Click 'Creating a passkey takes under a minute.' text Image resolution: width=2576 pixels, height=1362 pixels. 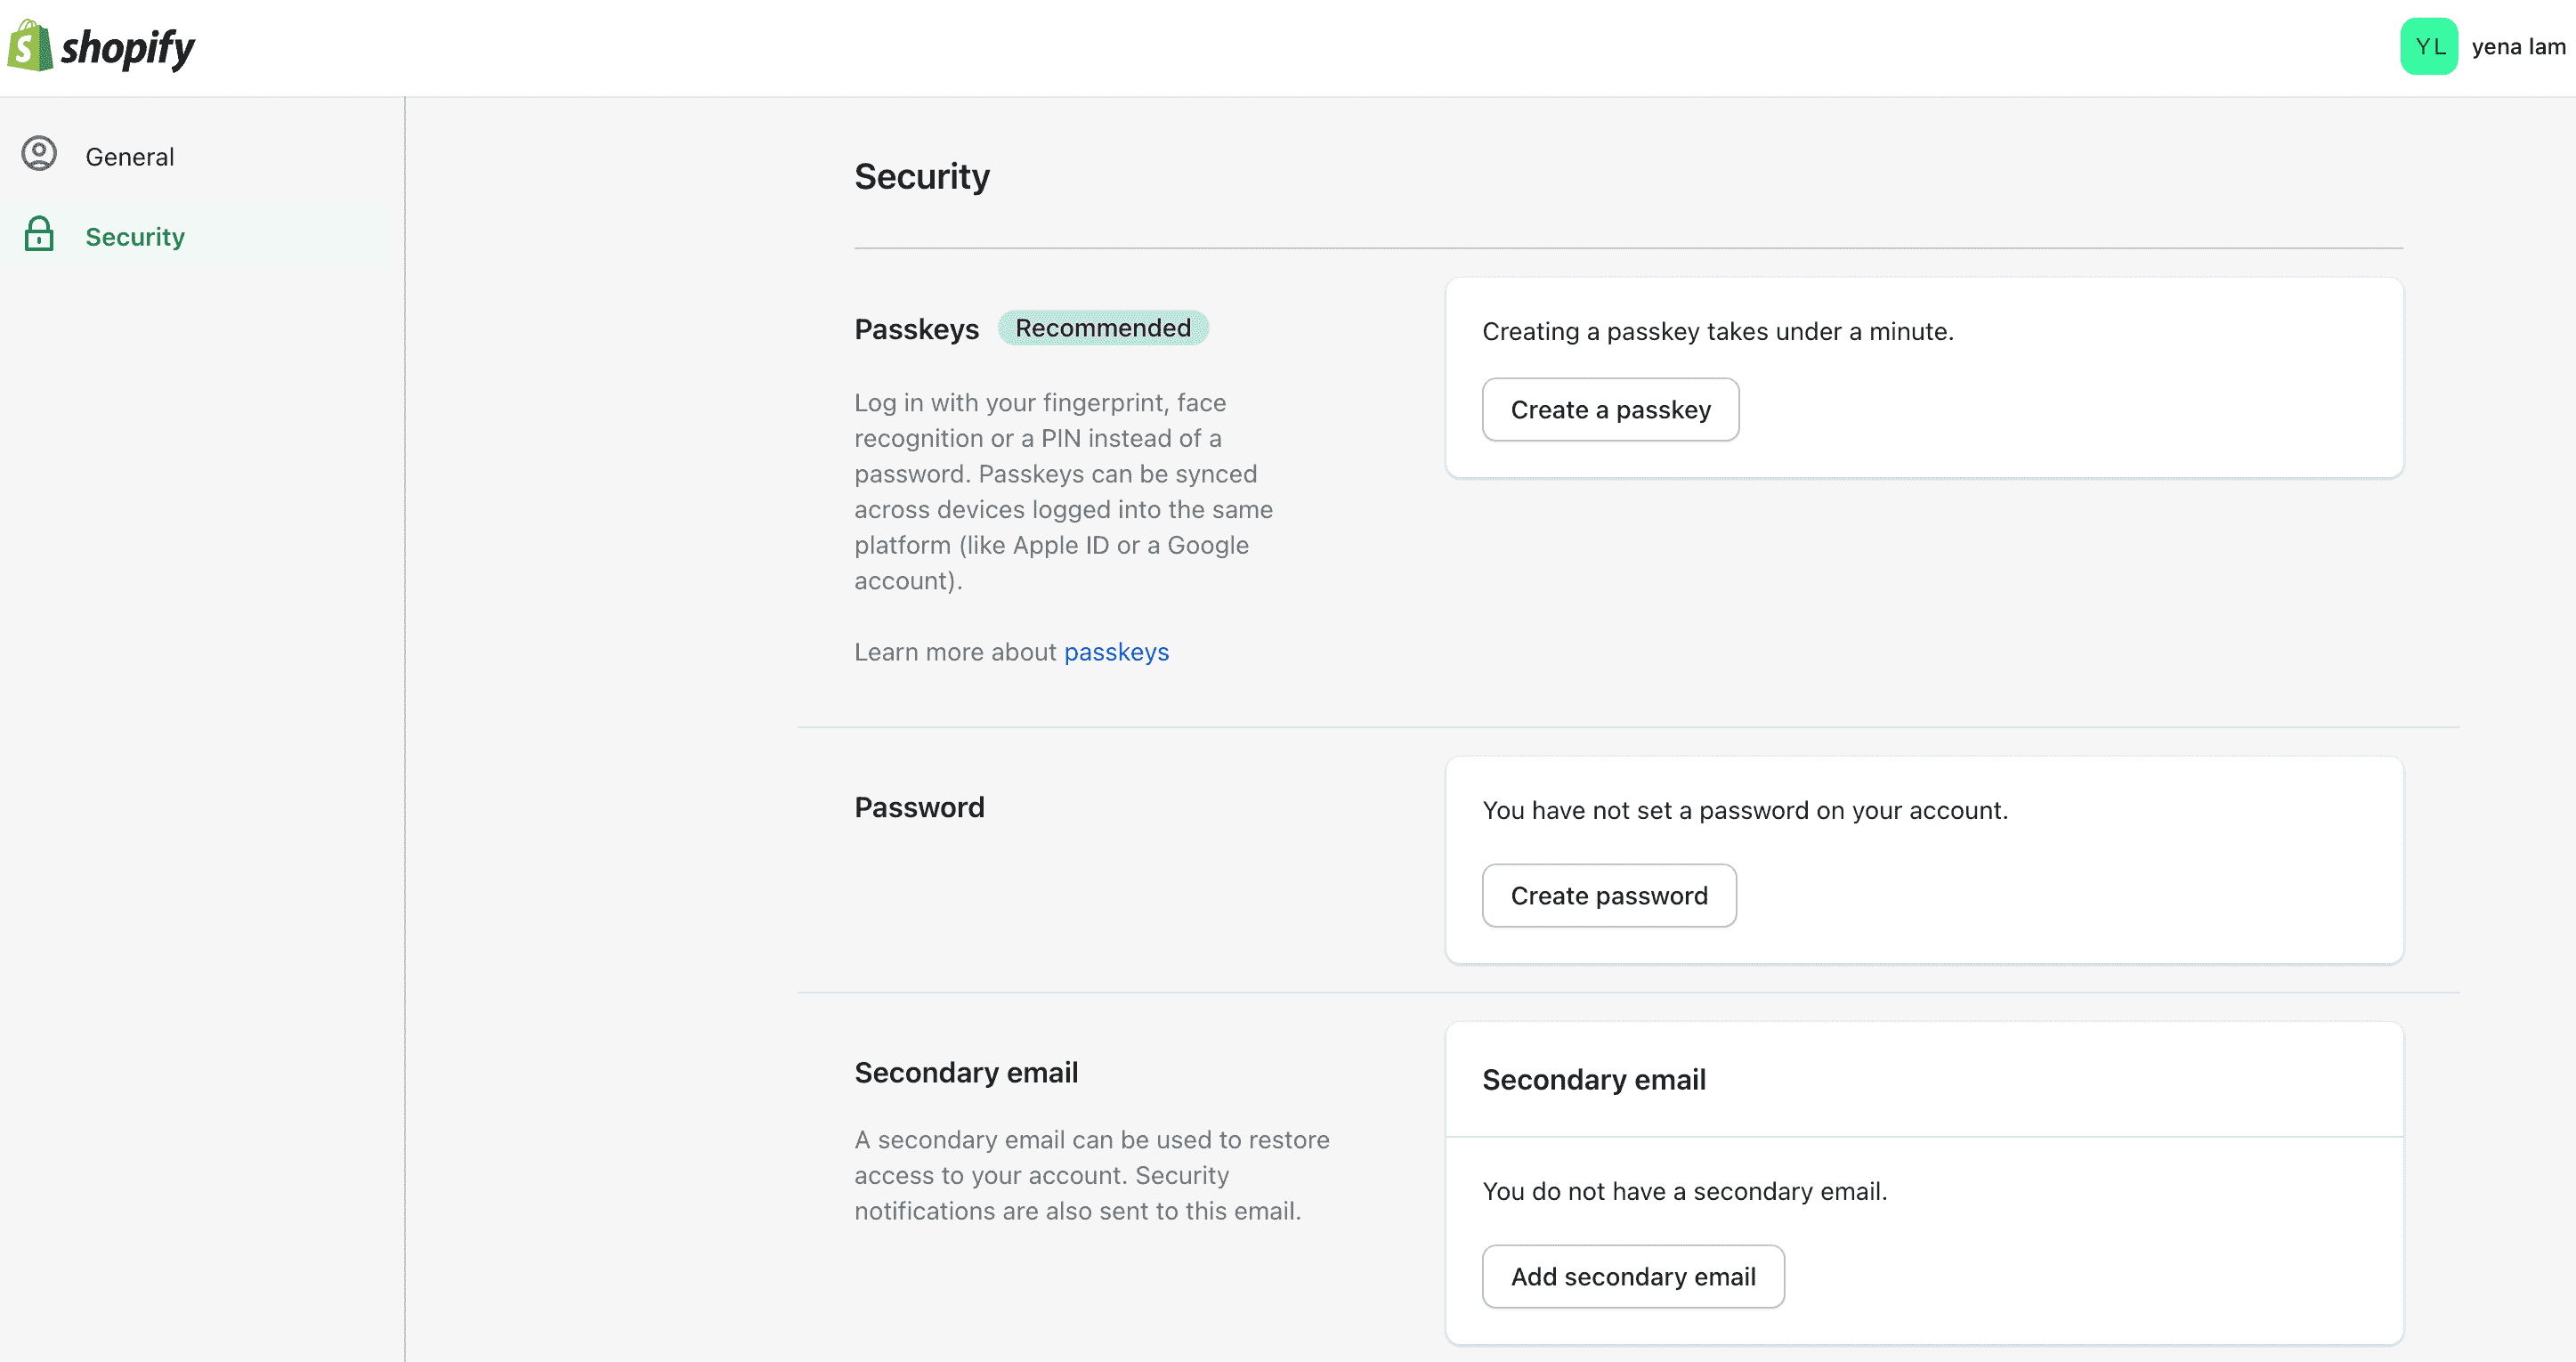tap(1717, 331)
